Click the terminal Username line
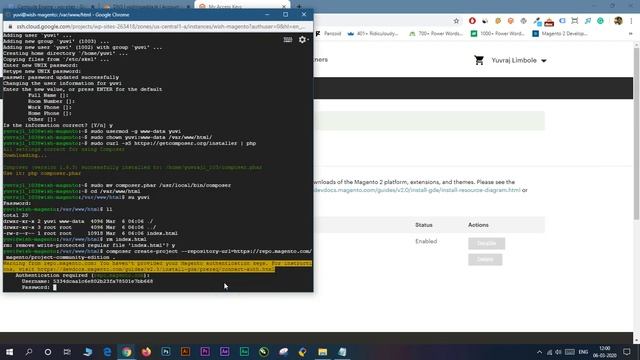The image size is (640, 360). [87, 281]
